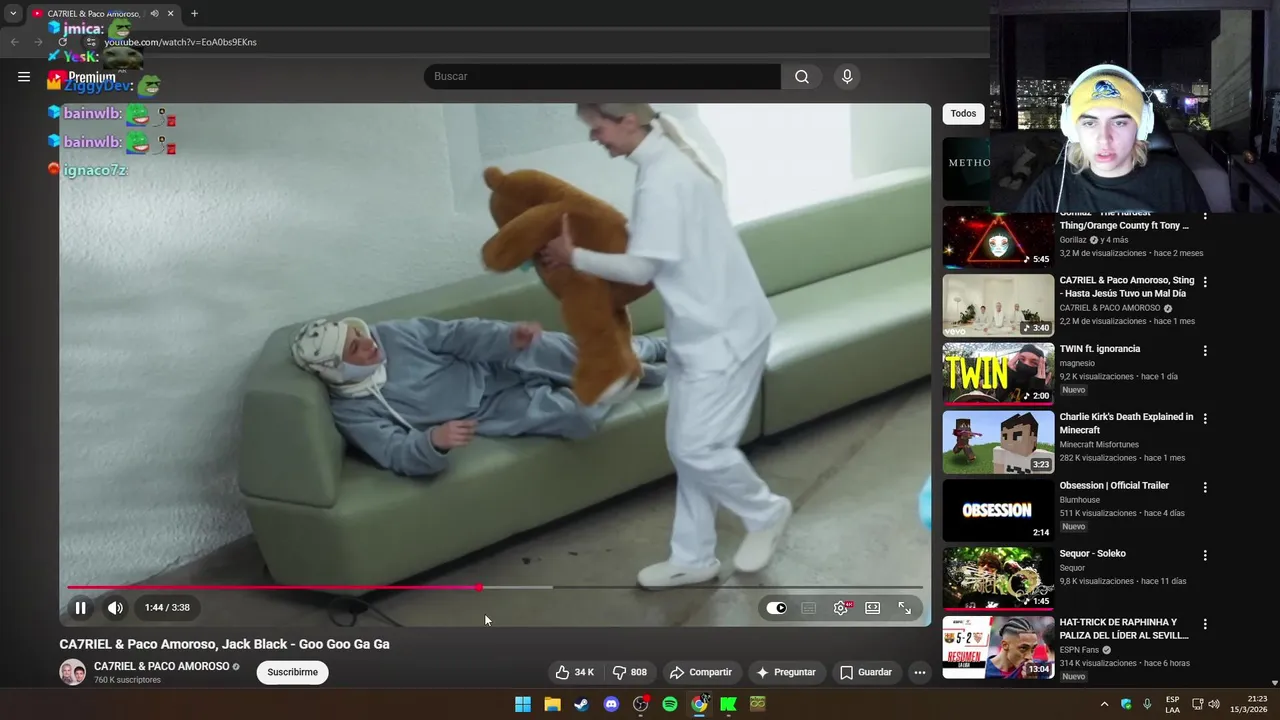Open TWIN ft. ignorancia video title
Viewport: 1280px width, 720px height.
[1100, 349]
